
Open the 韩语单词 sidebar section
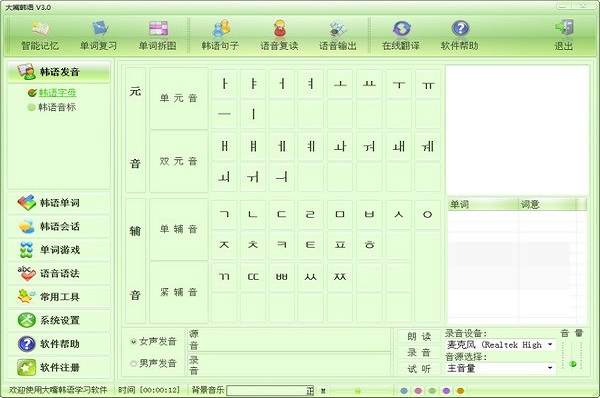[59, 203]
